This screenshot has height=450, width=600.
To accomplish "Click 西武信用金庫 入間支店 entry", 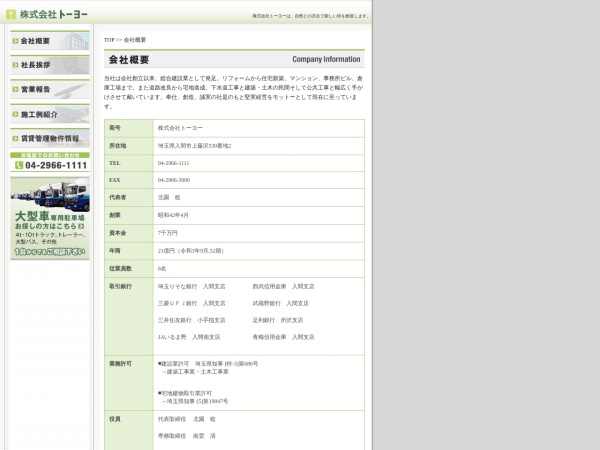I will [x=283, y=286].
